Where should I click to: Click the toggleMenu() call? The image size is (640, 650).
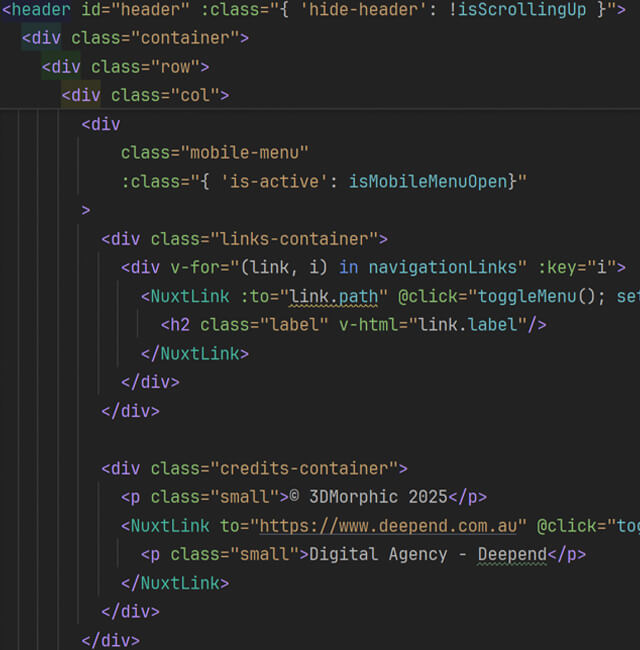pyautogui.click(x=537, y=297)
